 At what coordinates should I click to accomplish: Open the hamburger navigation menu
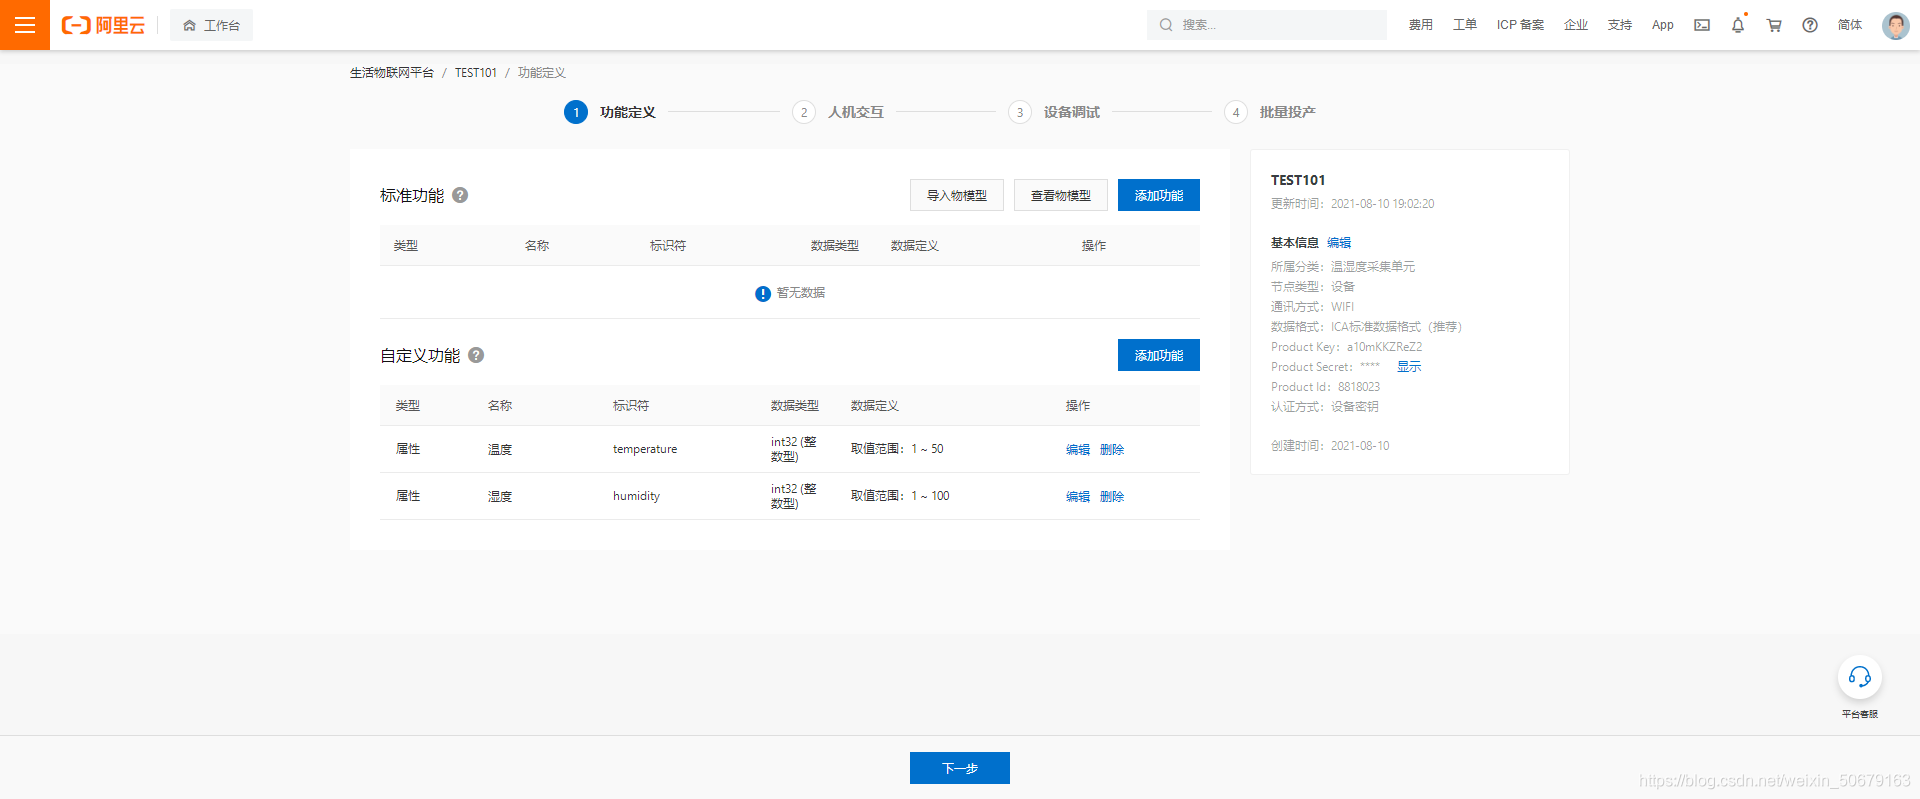(x=25, y=25)
